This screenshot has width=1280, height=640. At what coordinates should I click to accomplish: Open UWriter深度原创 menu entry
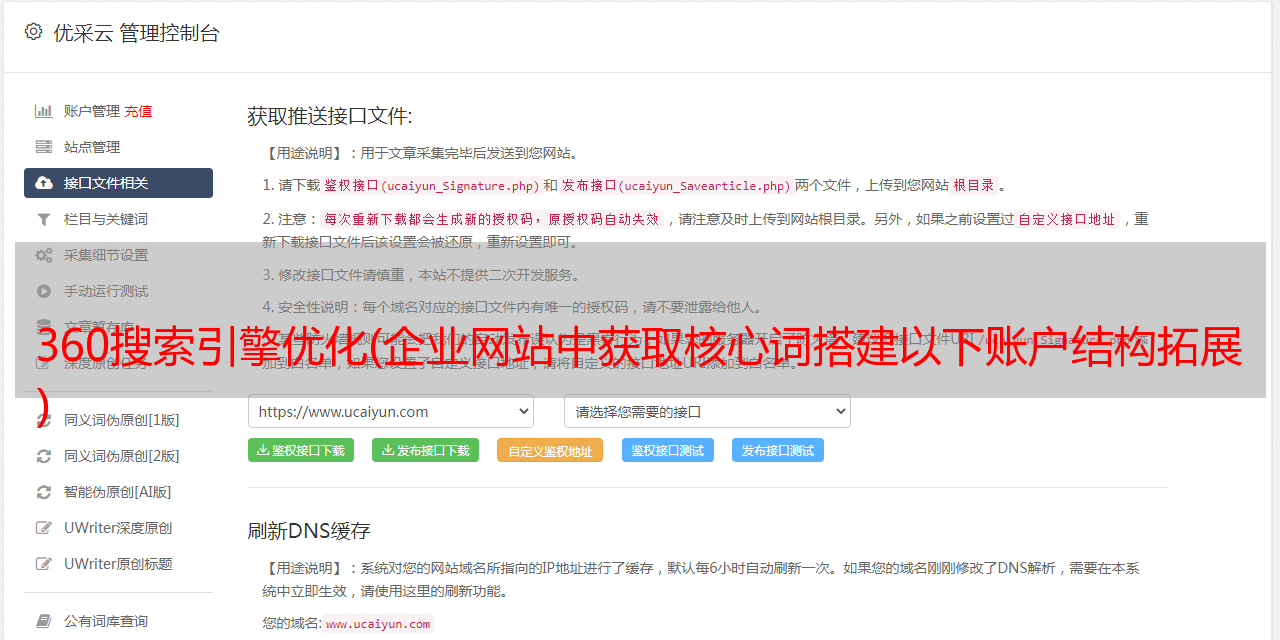(x=118, y=528)
